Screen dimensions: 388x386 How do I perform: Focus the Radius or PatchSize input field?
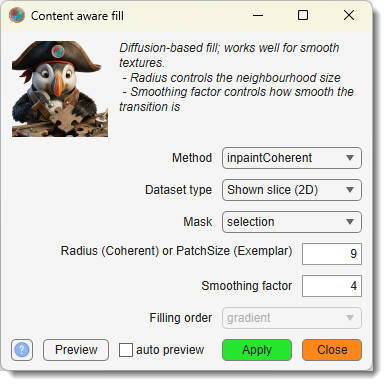pos(332,254)
